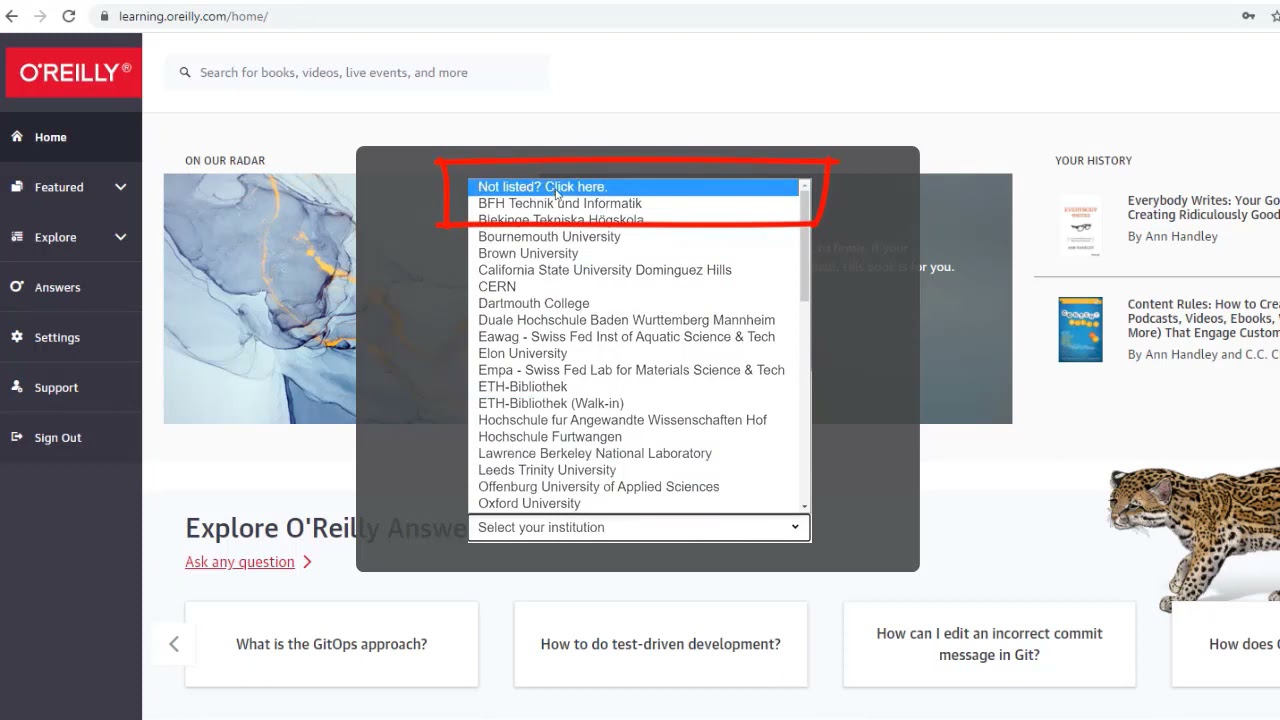Select Oxford University from the list
The image size is (1280, 720).
point(633,503)
